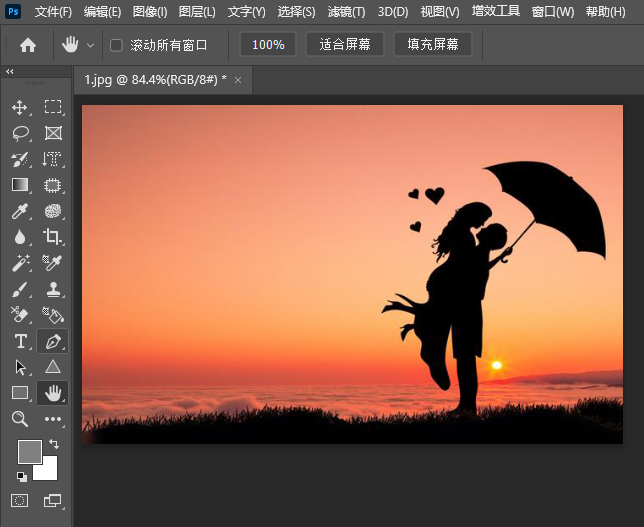Select the Gradient tool

tap(20, 185)
